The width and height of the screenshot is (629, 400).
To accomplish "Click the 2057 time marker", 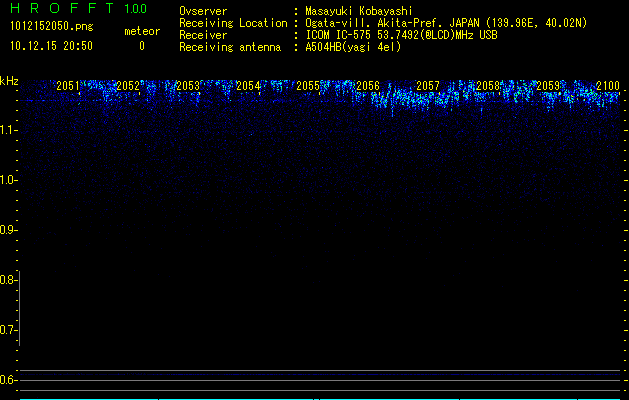I will point(428,86).
